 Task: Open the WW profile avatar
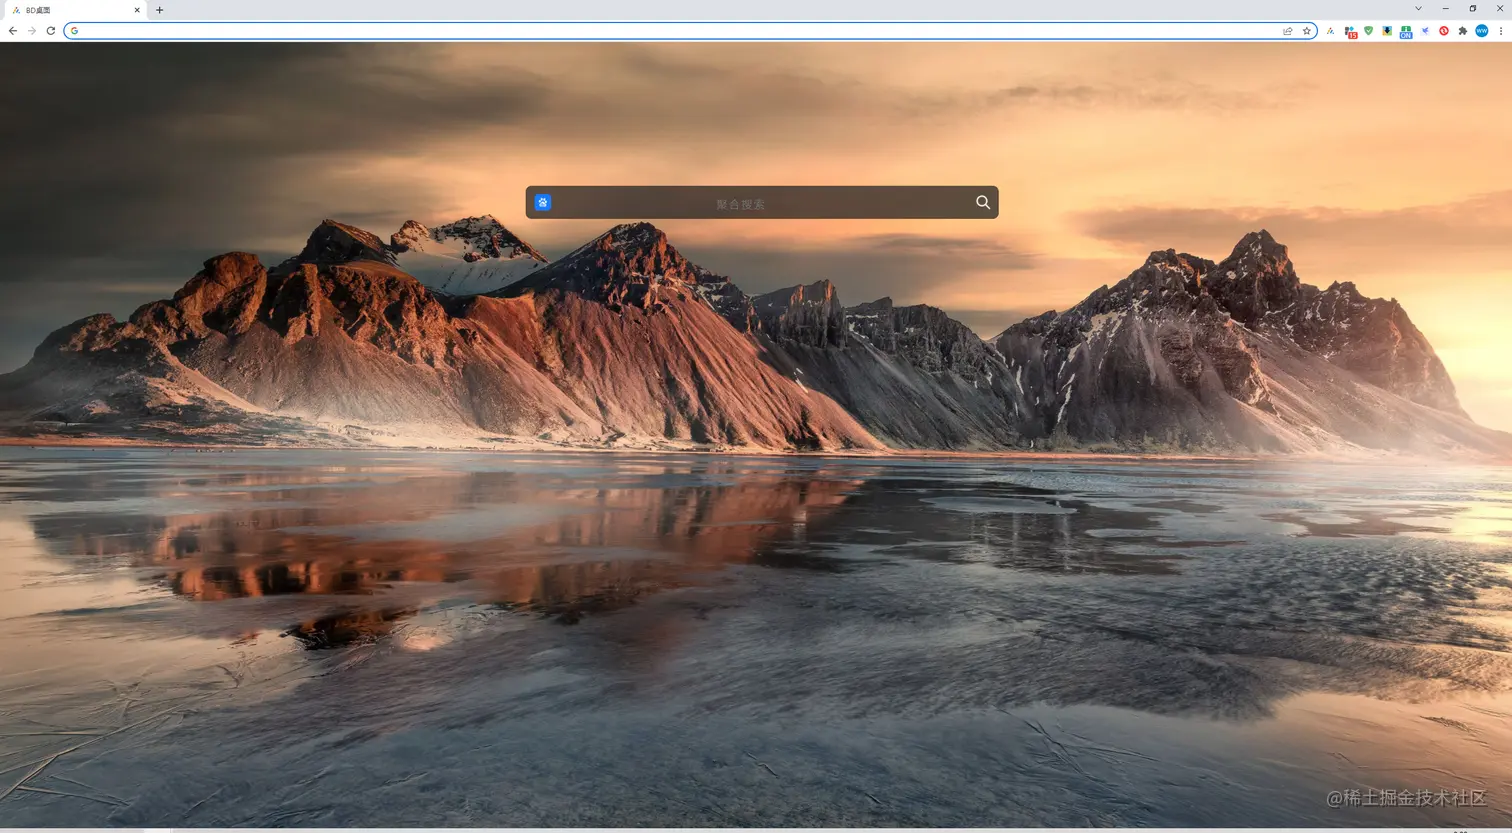(x=1482, y=31)
